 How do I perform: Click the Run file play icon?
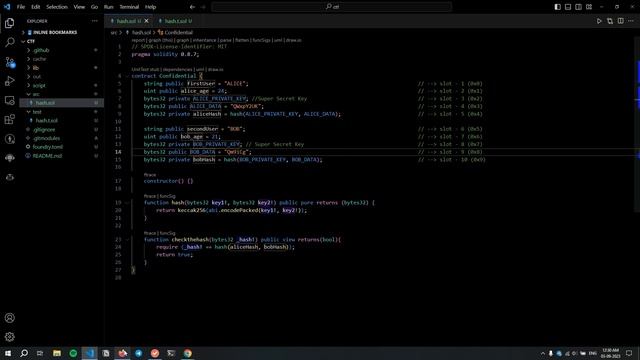[x=599, y=21]
